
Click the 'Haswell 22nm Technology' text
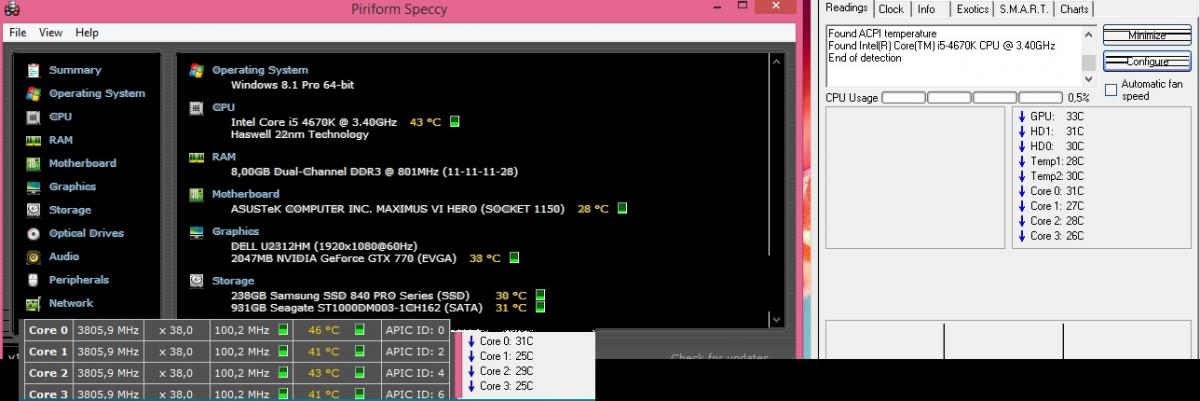coord(299,134)
